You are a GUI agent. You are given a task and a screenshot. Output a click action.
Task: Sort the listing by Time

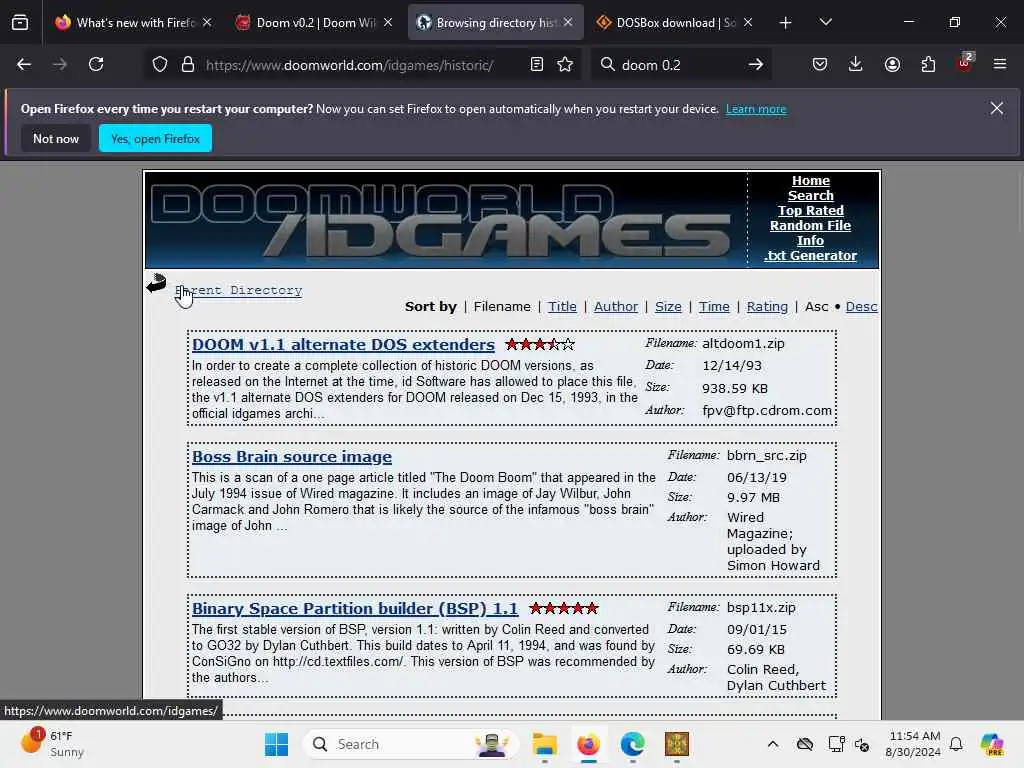[x=714, y=306]
